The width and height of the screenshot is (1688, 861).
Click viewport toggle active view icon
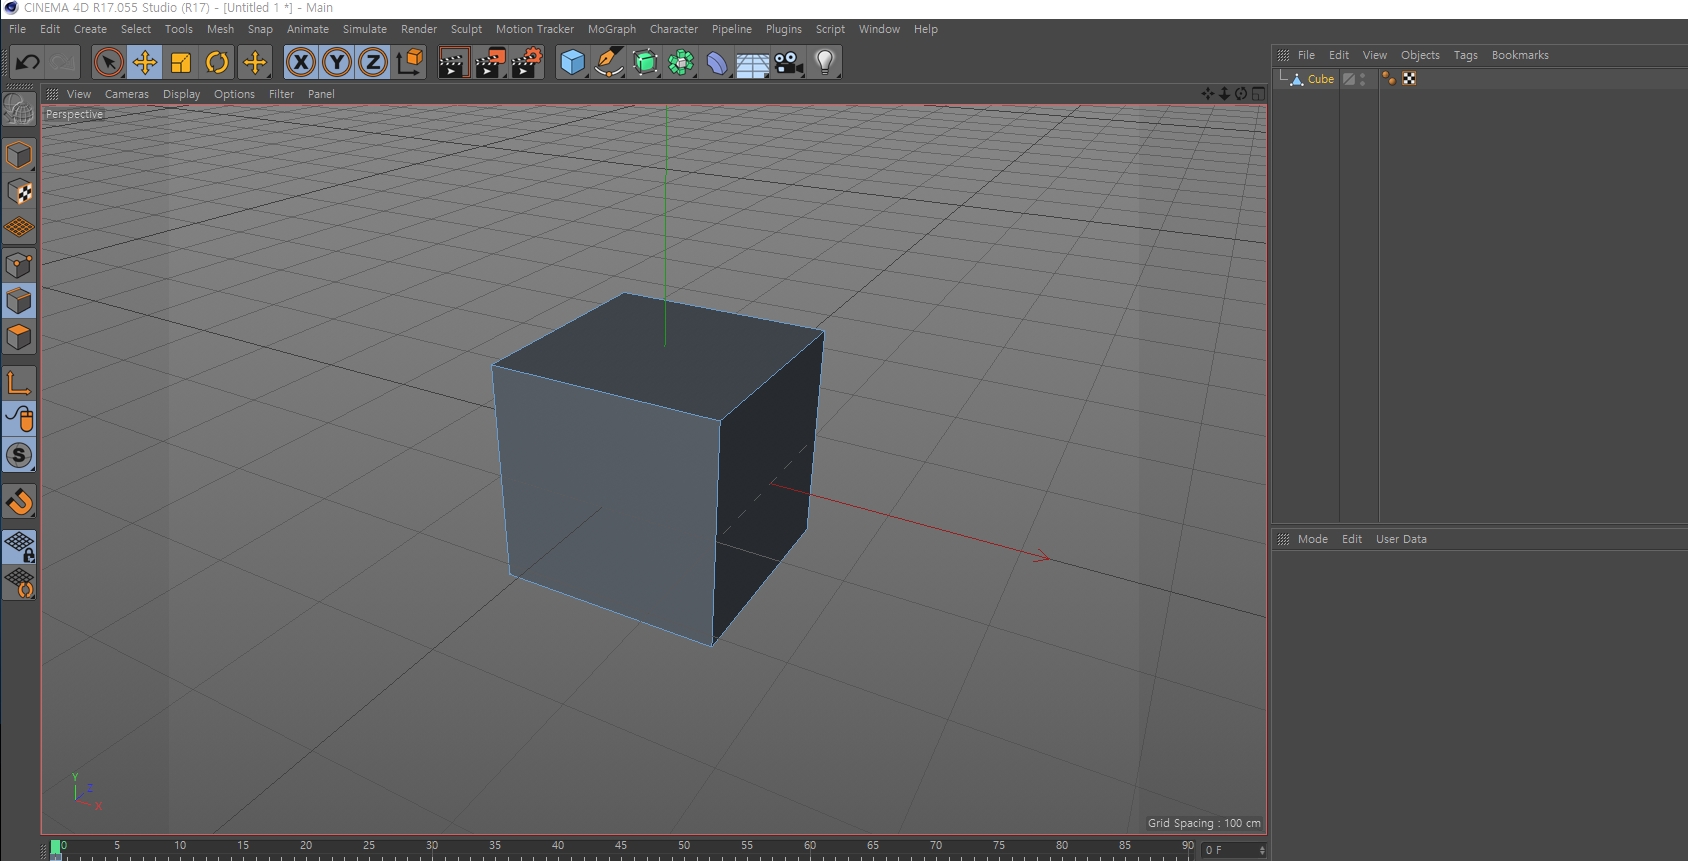1258,93
